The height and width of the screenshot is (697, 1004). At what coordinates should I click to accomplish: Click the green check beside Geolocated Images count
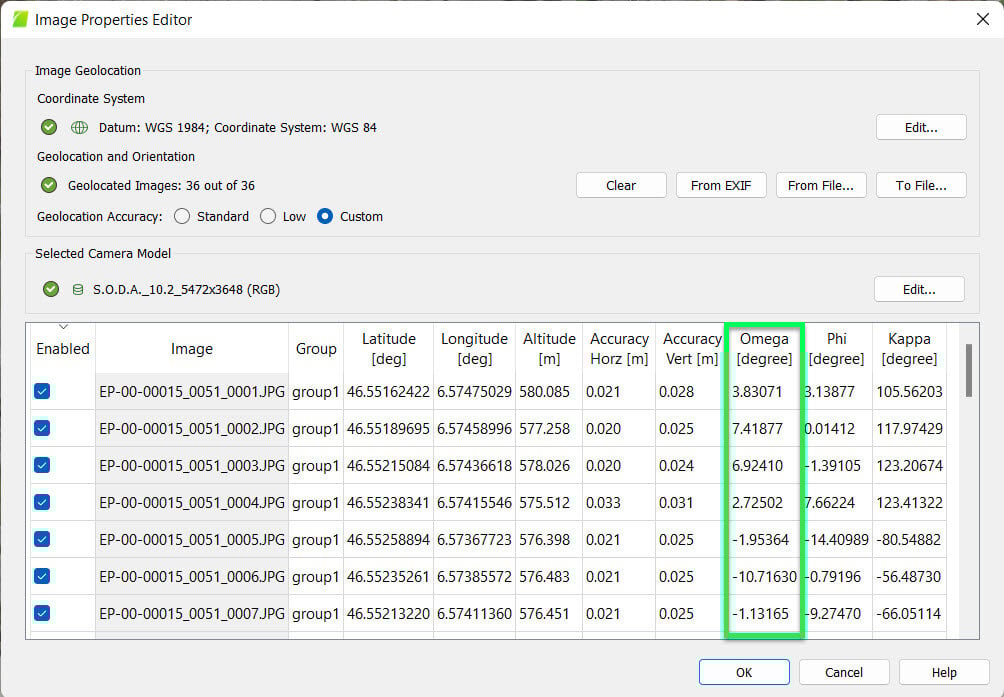48,185
